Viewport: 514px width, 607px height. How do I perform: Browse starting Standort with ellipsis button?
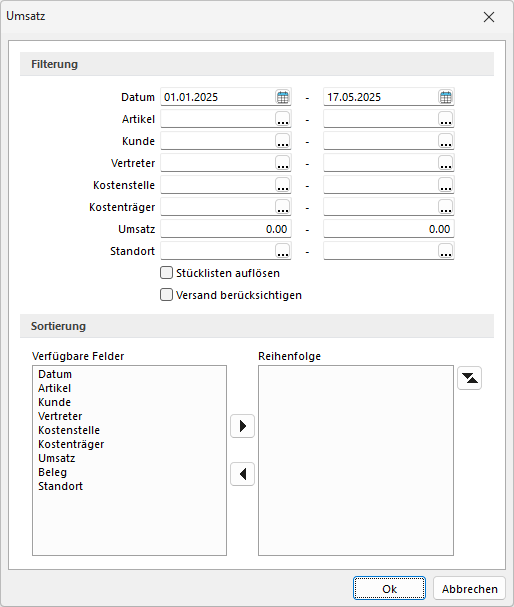coord(283,251)
